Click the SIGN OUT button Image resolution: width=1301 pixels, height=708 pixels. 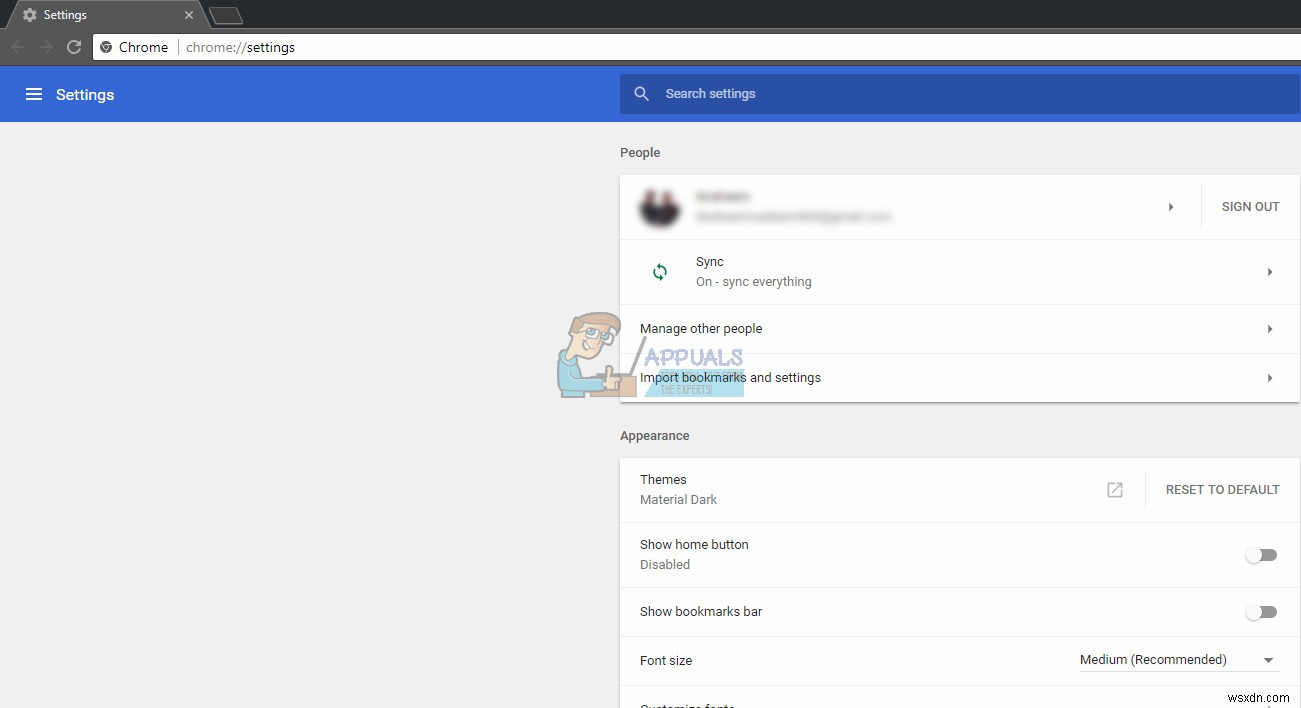1249,206
